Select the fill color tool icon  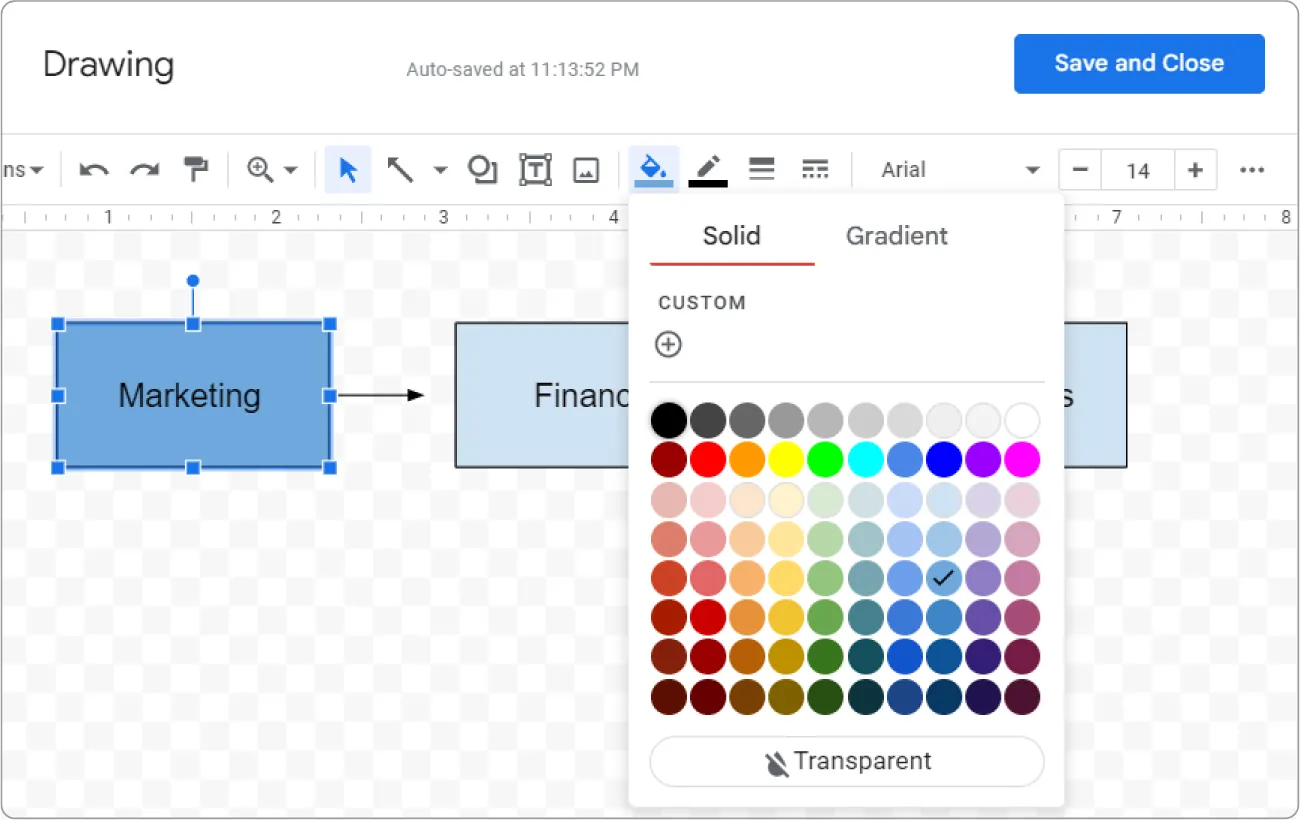654,169
